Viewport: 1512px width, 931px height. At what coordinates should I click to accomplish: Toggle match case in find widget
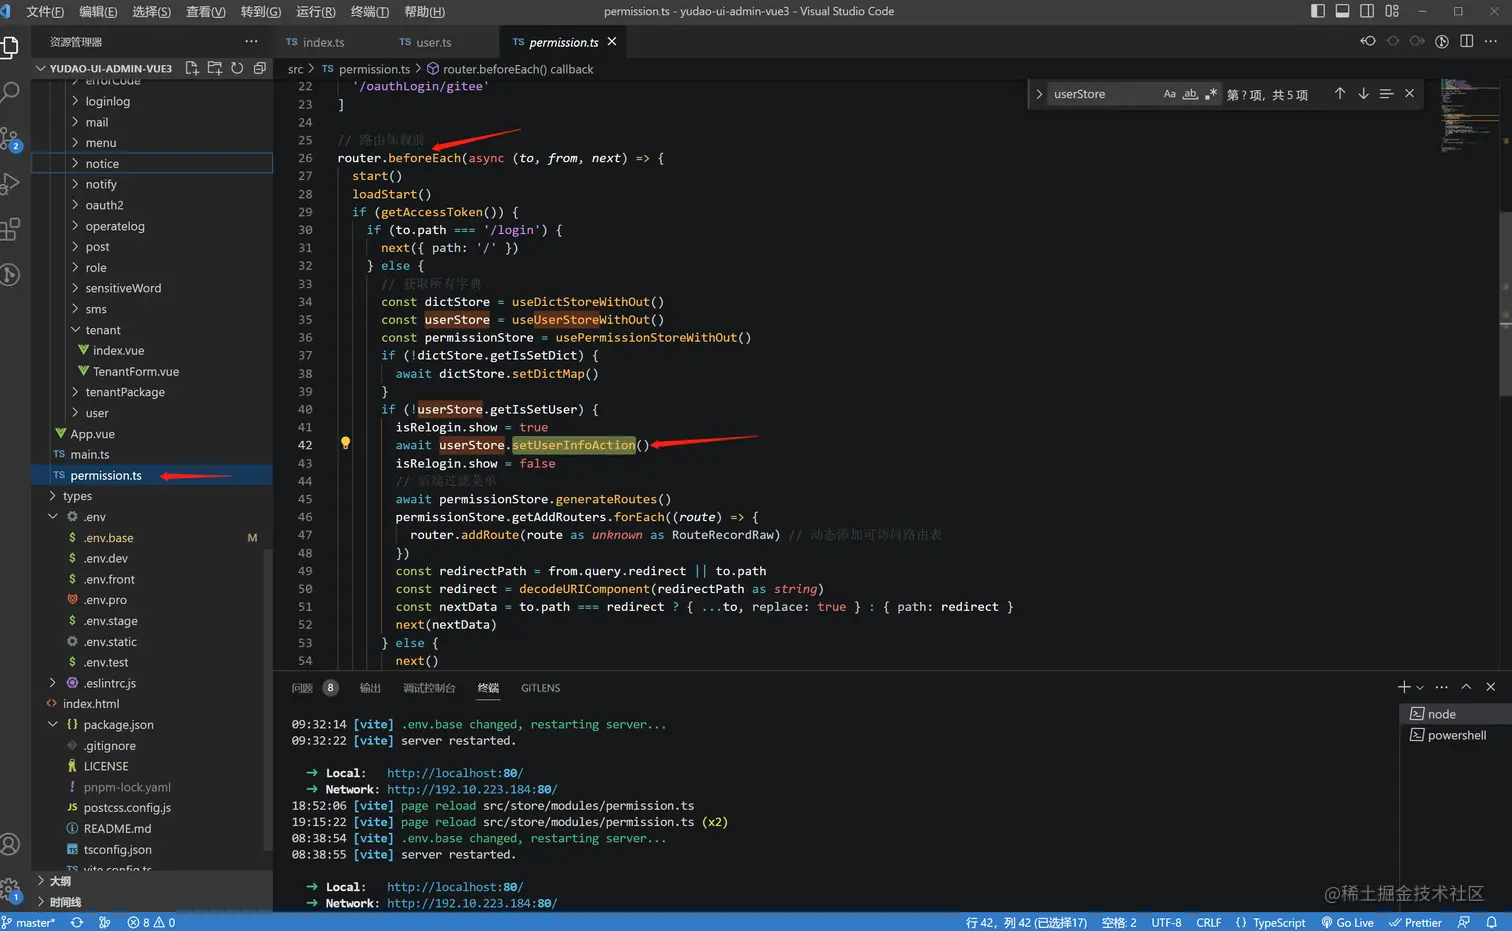[1170, 94]
